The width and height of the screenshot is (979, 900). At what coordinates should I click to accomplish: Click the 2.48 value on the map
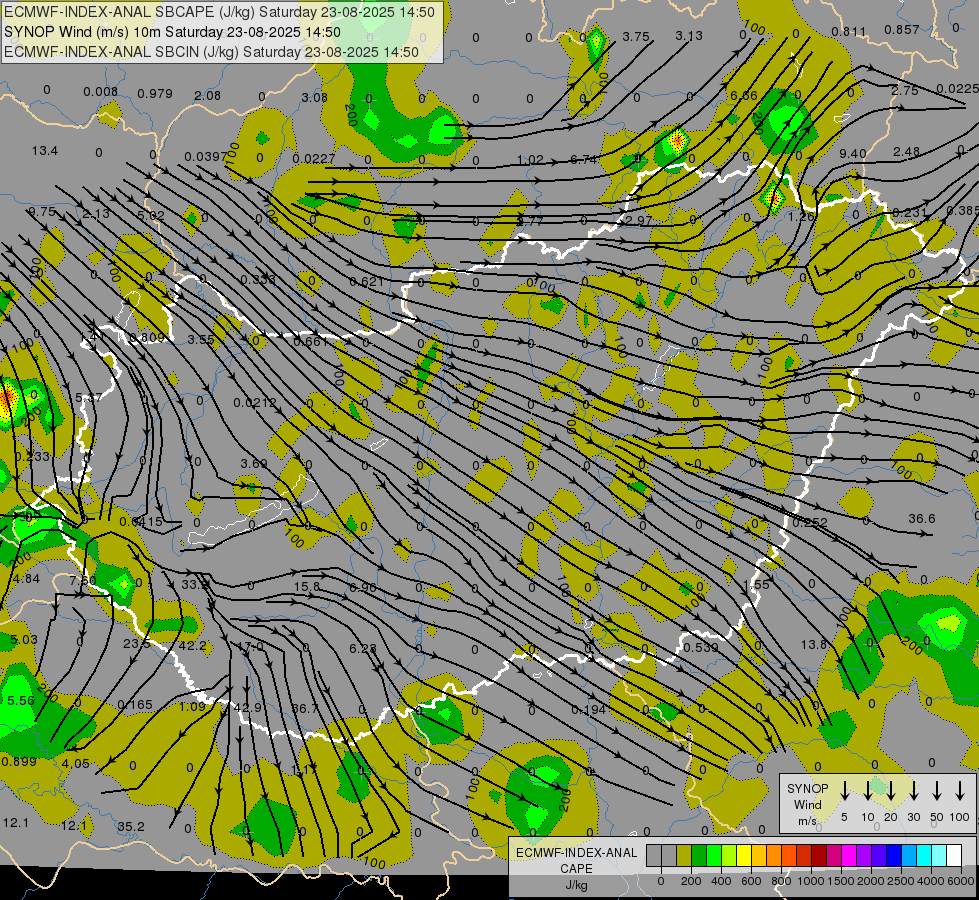pyautogui.click(x=906, y=151)
